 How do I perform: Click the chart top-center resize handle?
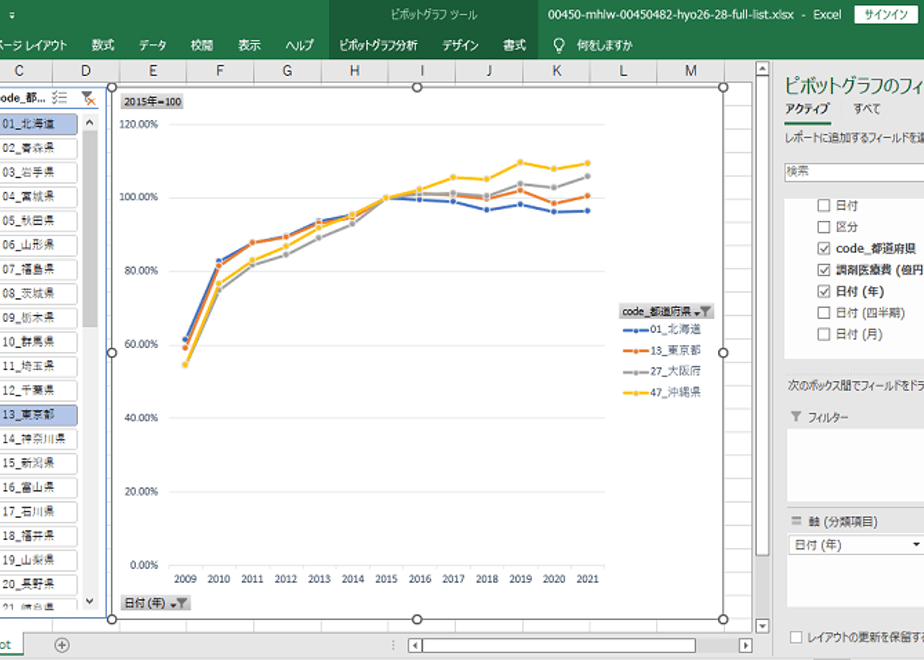(x=417, y=87)
